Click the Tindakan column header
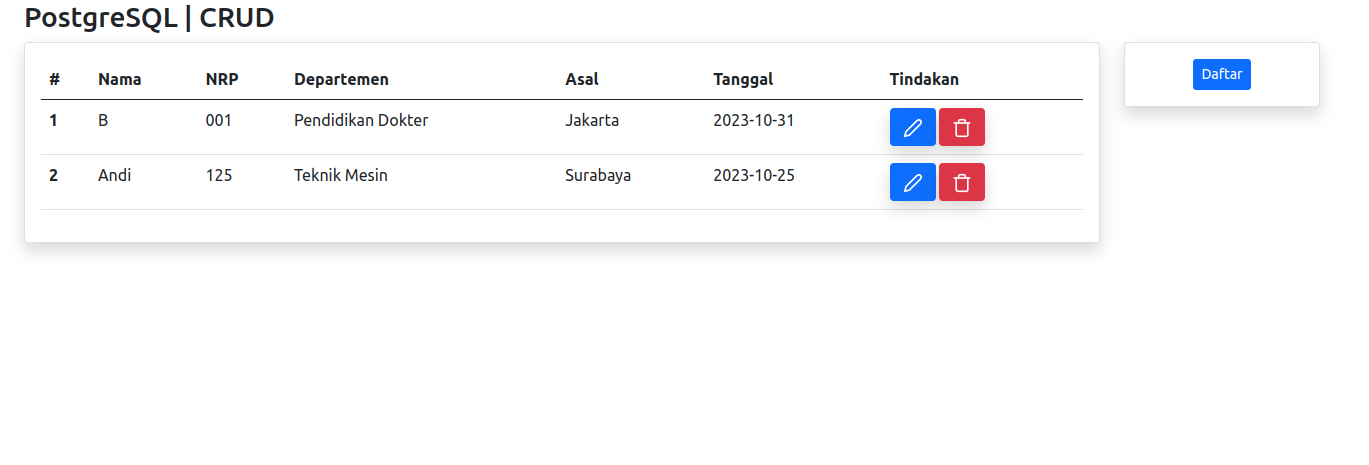This screenshot has width=1369, height=465. tap(924, 79)
